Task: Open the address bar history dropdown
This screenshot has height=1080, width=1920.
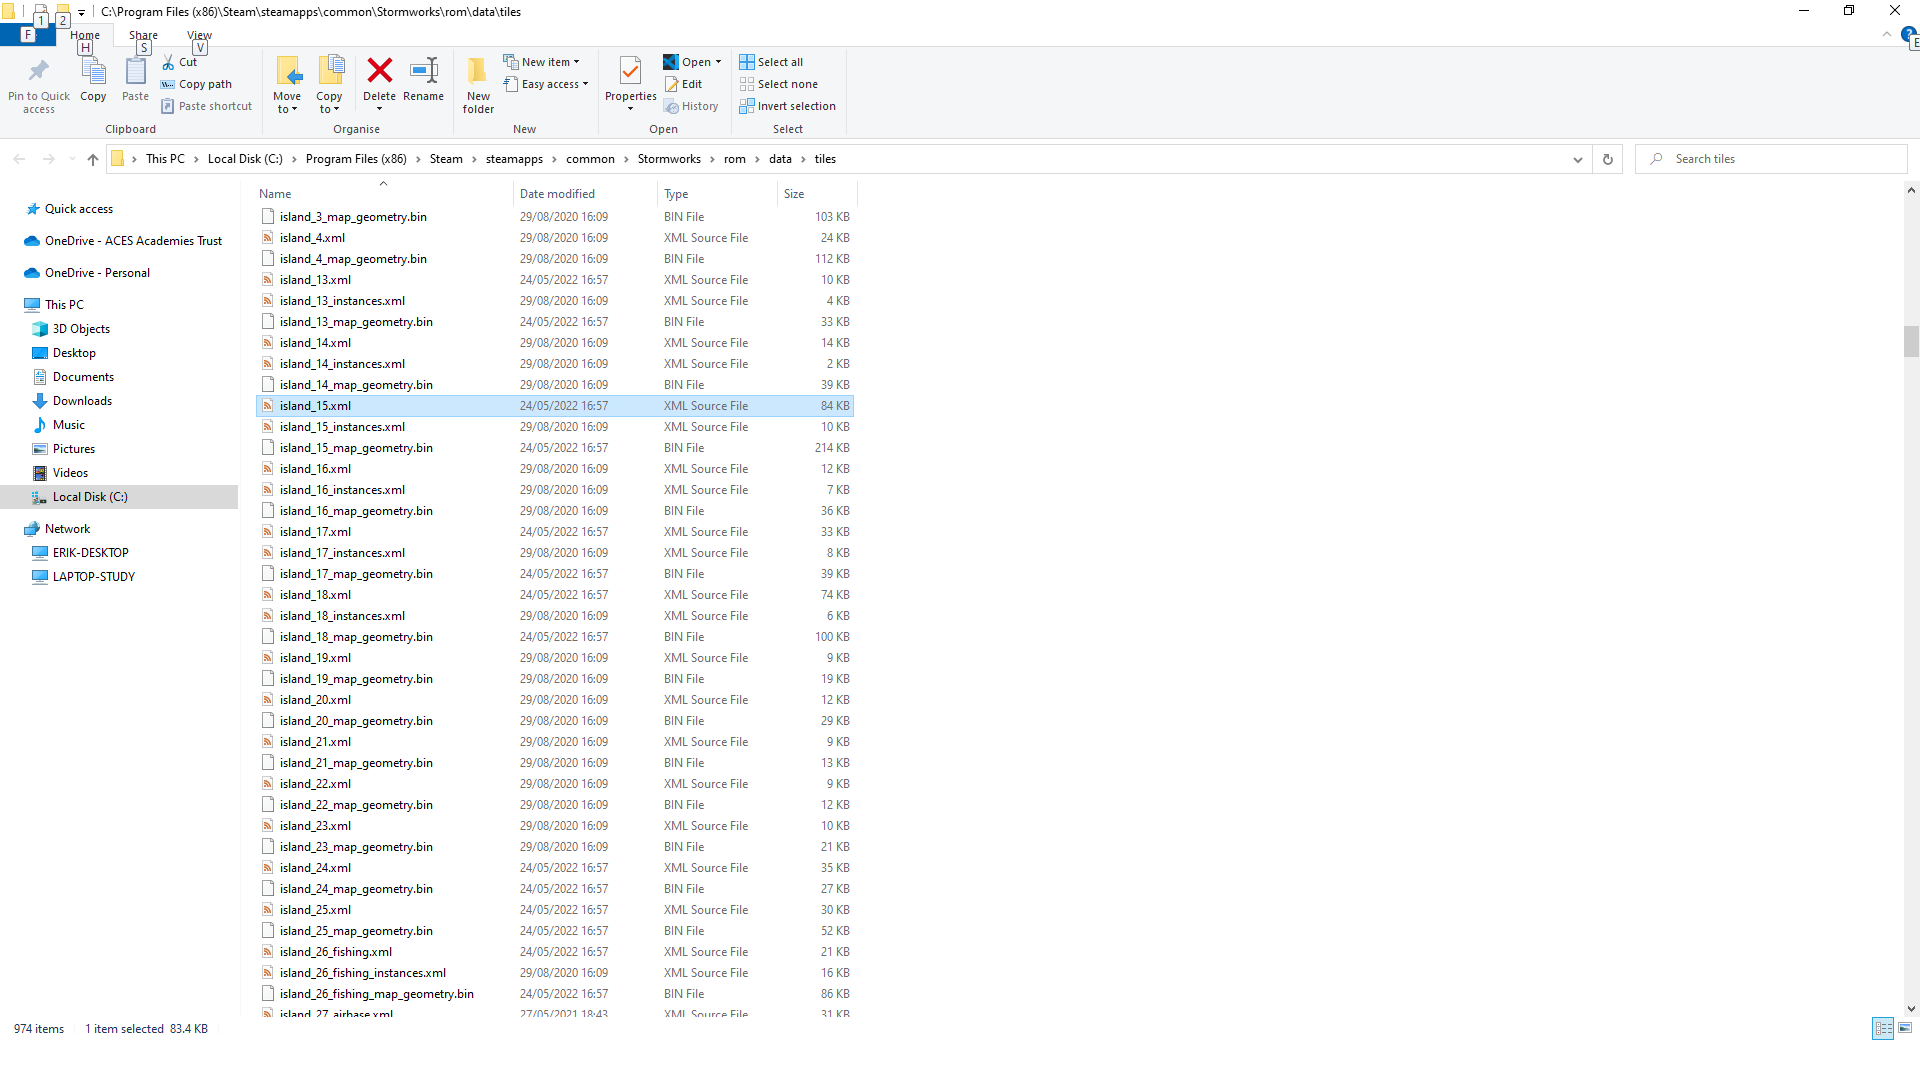Action: (1578, 159)
